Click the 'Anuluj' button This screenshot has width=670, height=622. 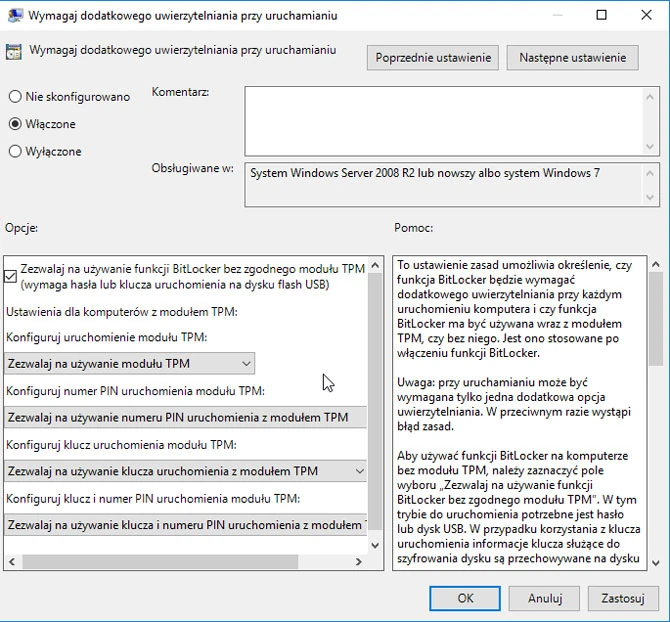pyautogui.click(x=544, y=598)
